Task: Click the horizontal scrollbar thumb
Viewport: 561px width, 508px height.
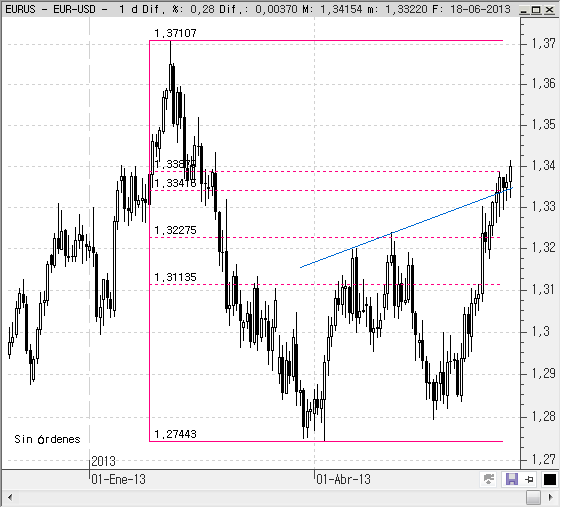Action: pyautogui.click(x=533, y=497)
